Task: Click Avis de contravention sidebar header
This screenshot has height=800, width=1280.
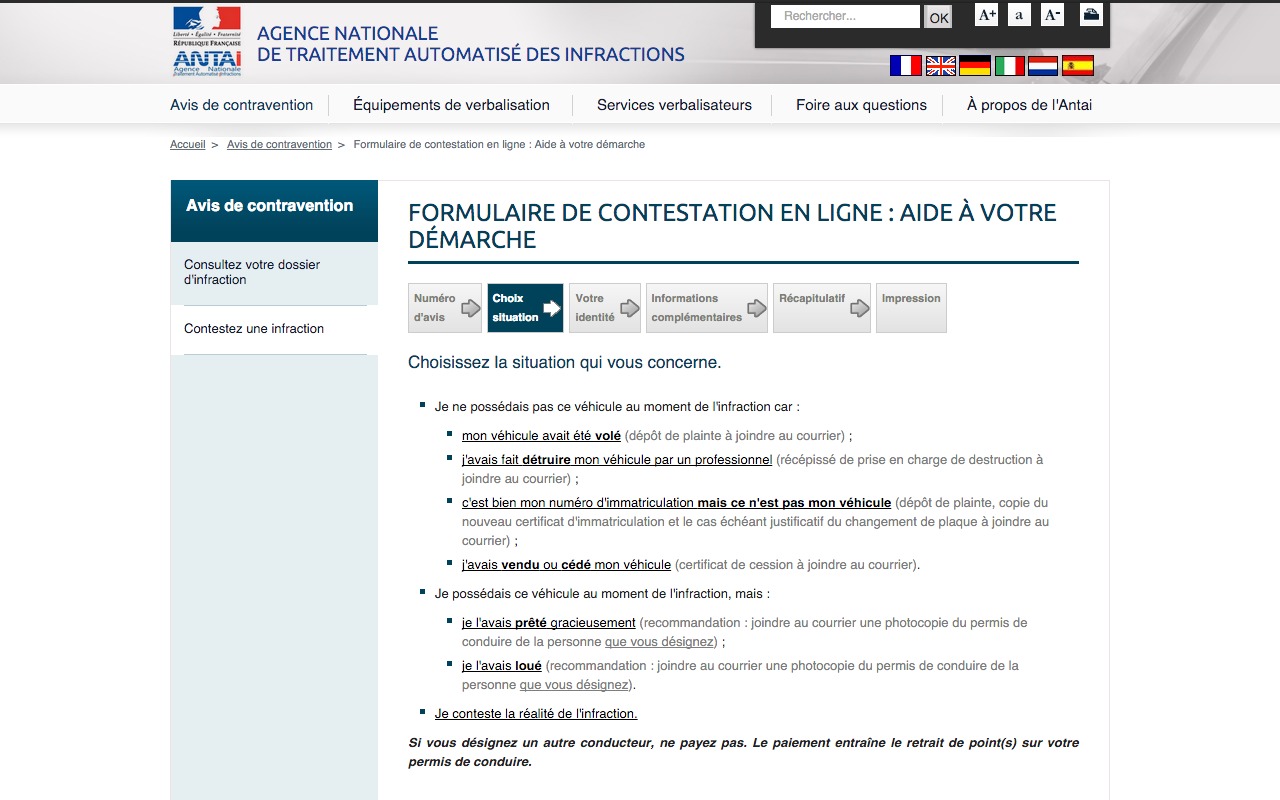Action: [274, 210]
